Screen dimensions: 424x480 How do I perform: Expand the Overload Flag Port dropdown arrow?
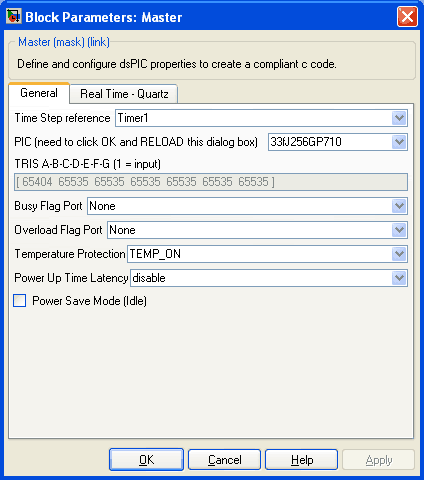[x=399, y=230]
